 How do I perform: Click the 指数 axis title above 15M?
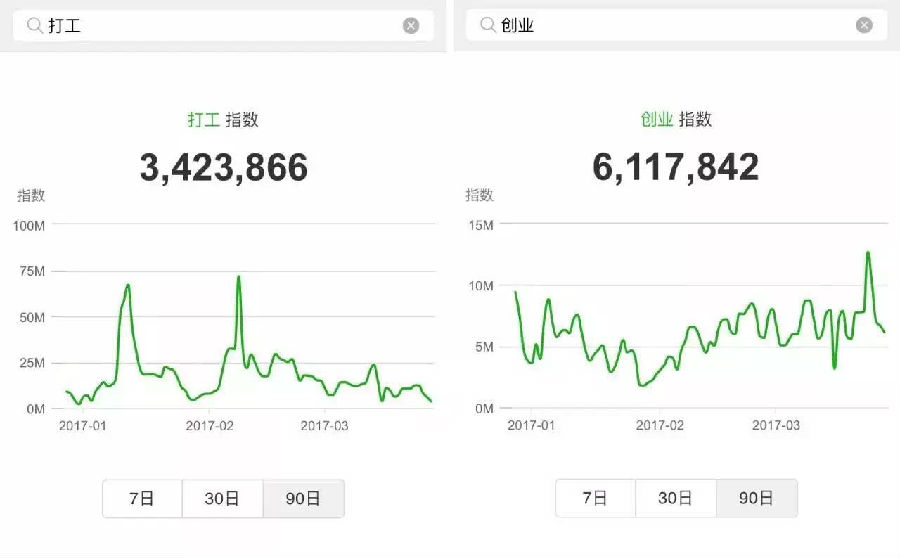pyautogui.click(x=479, y=195)
